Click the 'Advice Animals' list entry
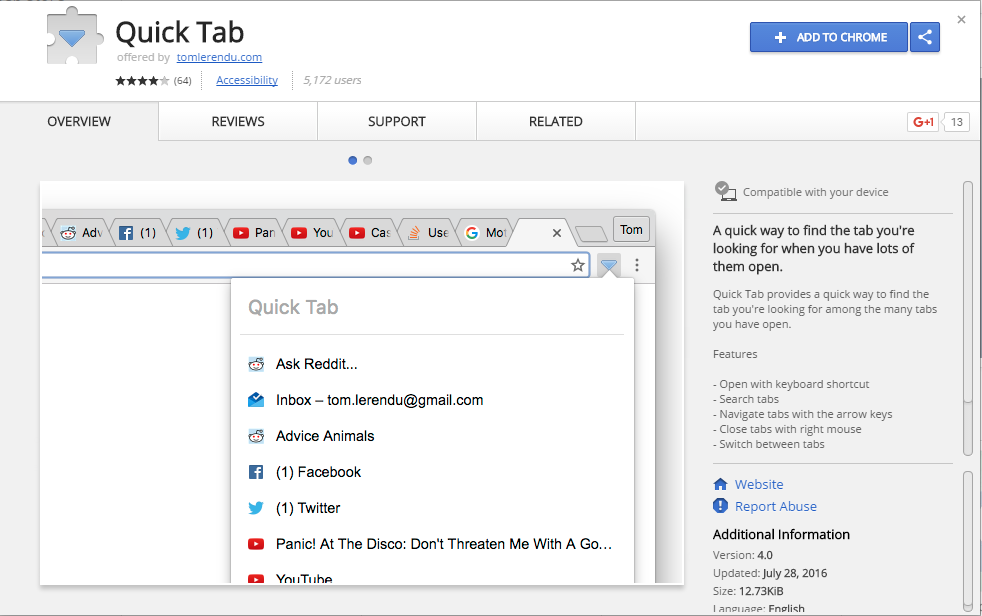The image size is (982, 616). (x=325, y=436)
